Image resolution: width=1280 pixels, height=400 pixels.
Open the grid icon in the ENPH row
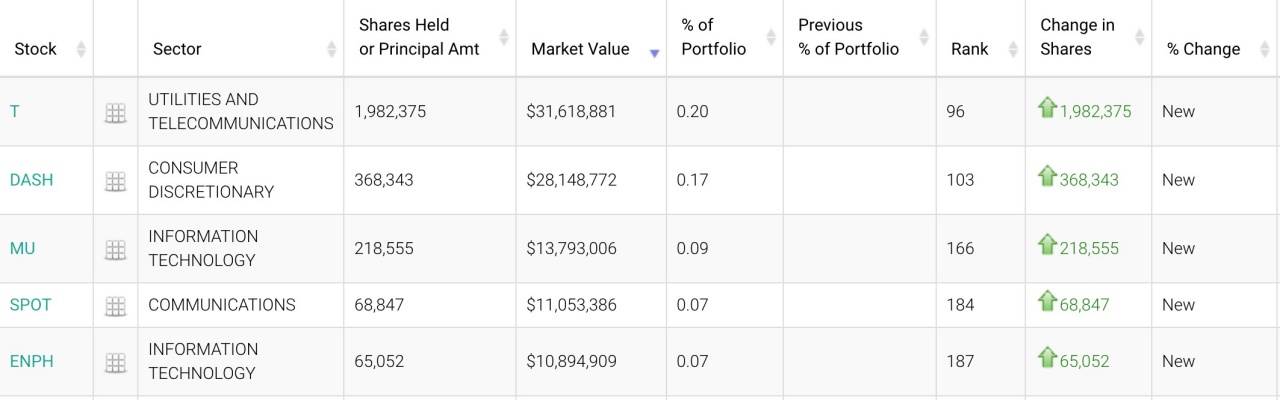coord(116,362)
